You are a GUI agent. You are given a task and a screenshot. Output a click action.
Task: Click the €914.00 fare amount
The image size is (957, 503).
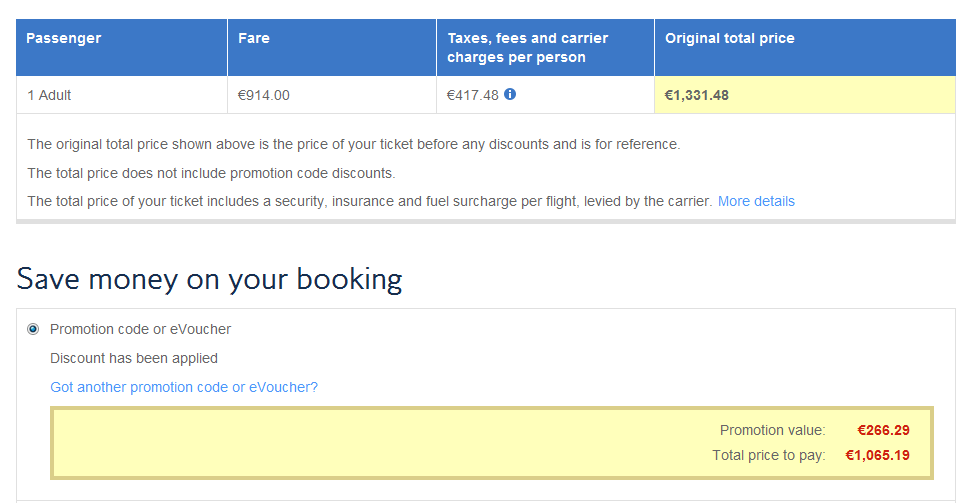click(264, 95)
